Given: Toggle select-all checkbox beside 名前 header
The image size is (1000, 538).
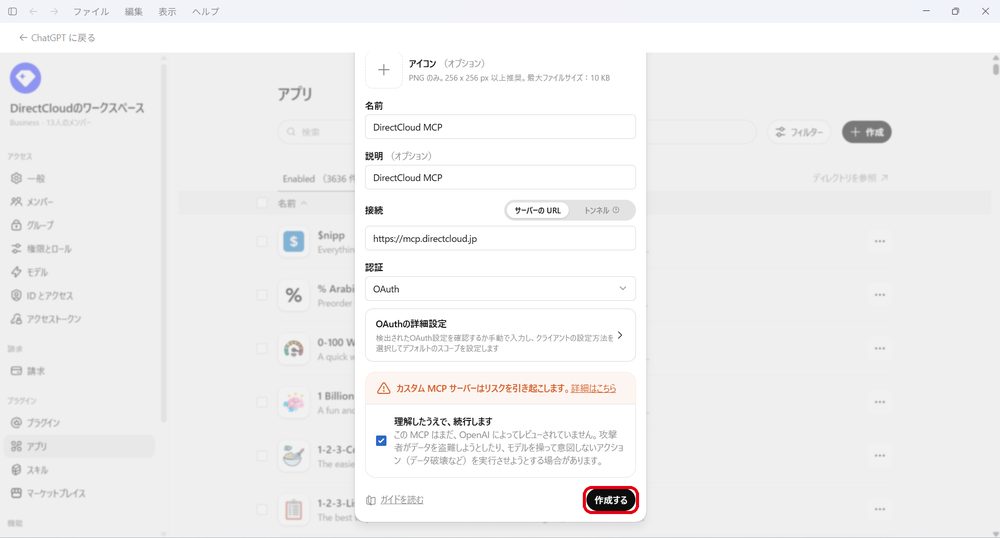Looking at the screenshot, I should 261,203.
